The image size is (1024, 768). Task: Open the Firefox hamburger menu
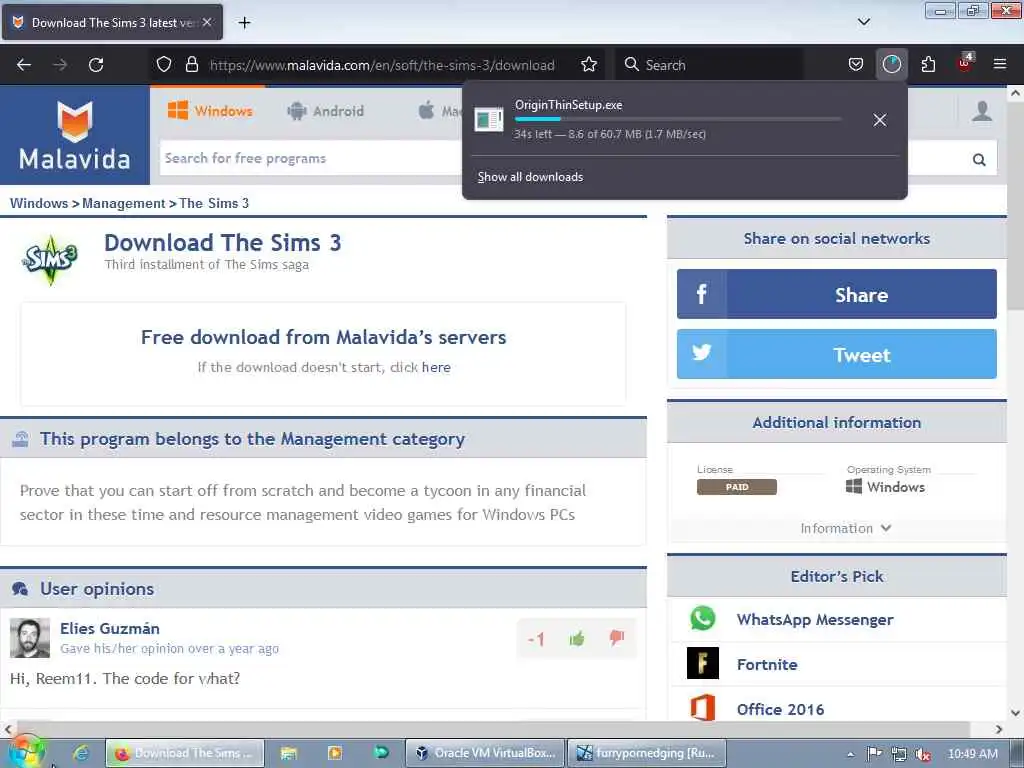(1000, 65)
